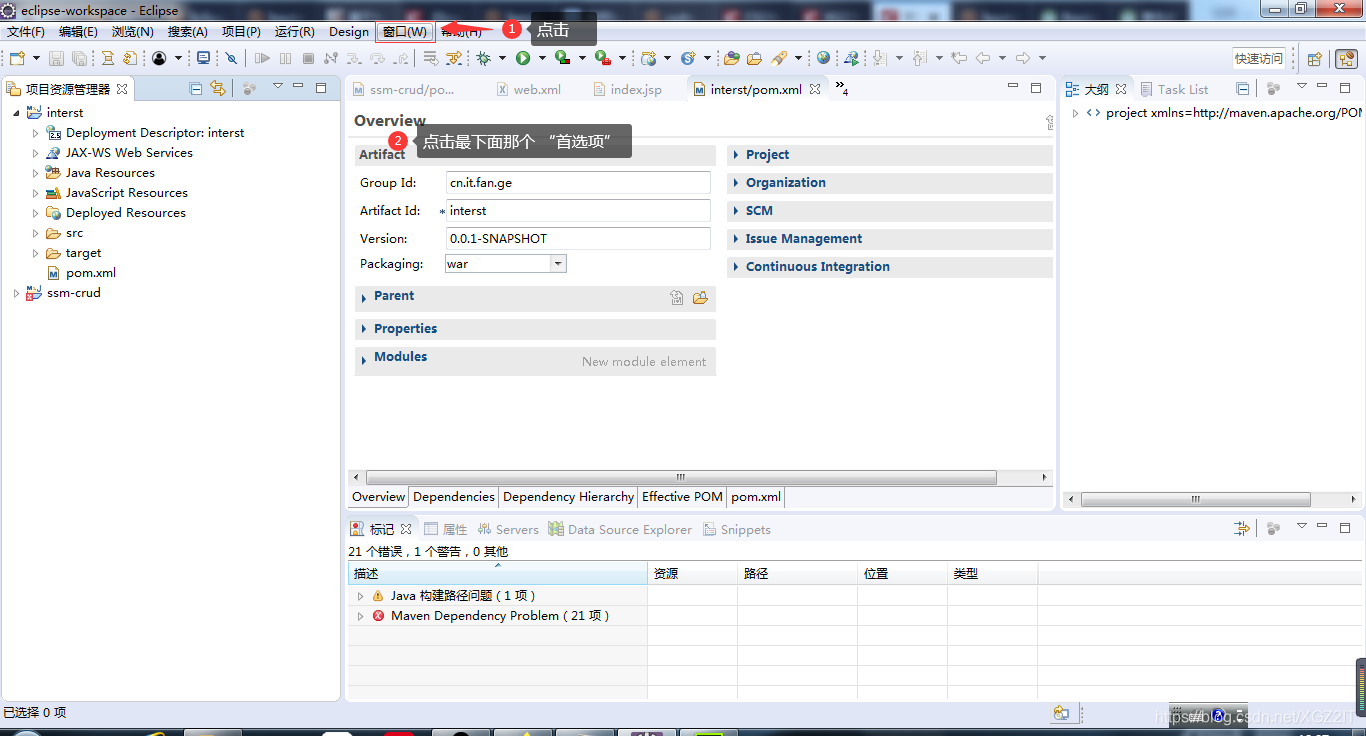Click Select Parent icon in Parent section
Viewport: 1366px width, 736px height.
677,297
